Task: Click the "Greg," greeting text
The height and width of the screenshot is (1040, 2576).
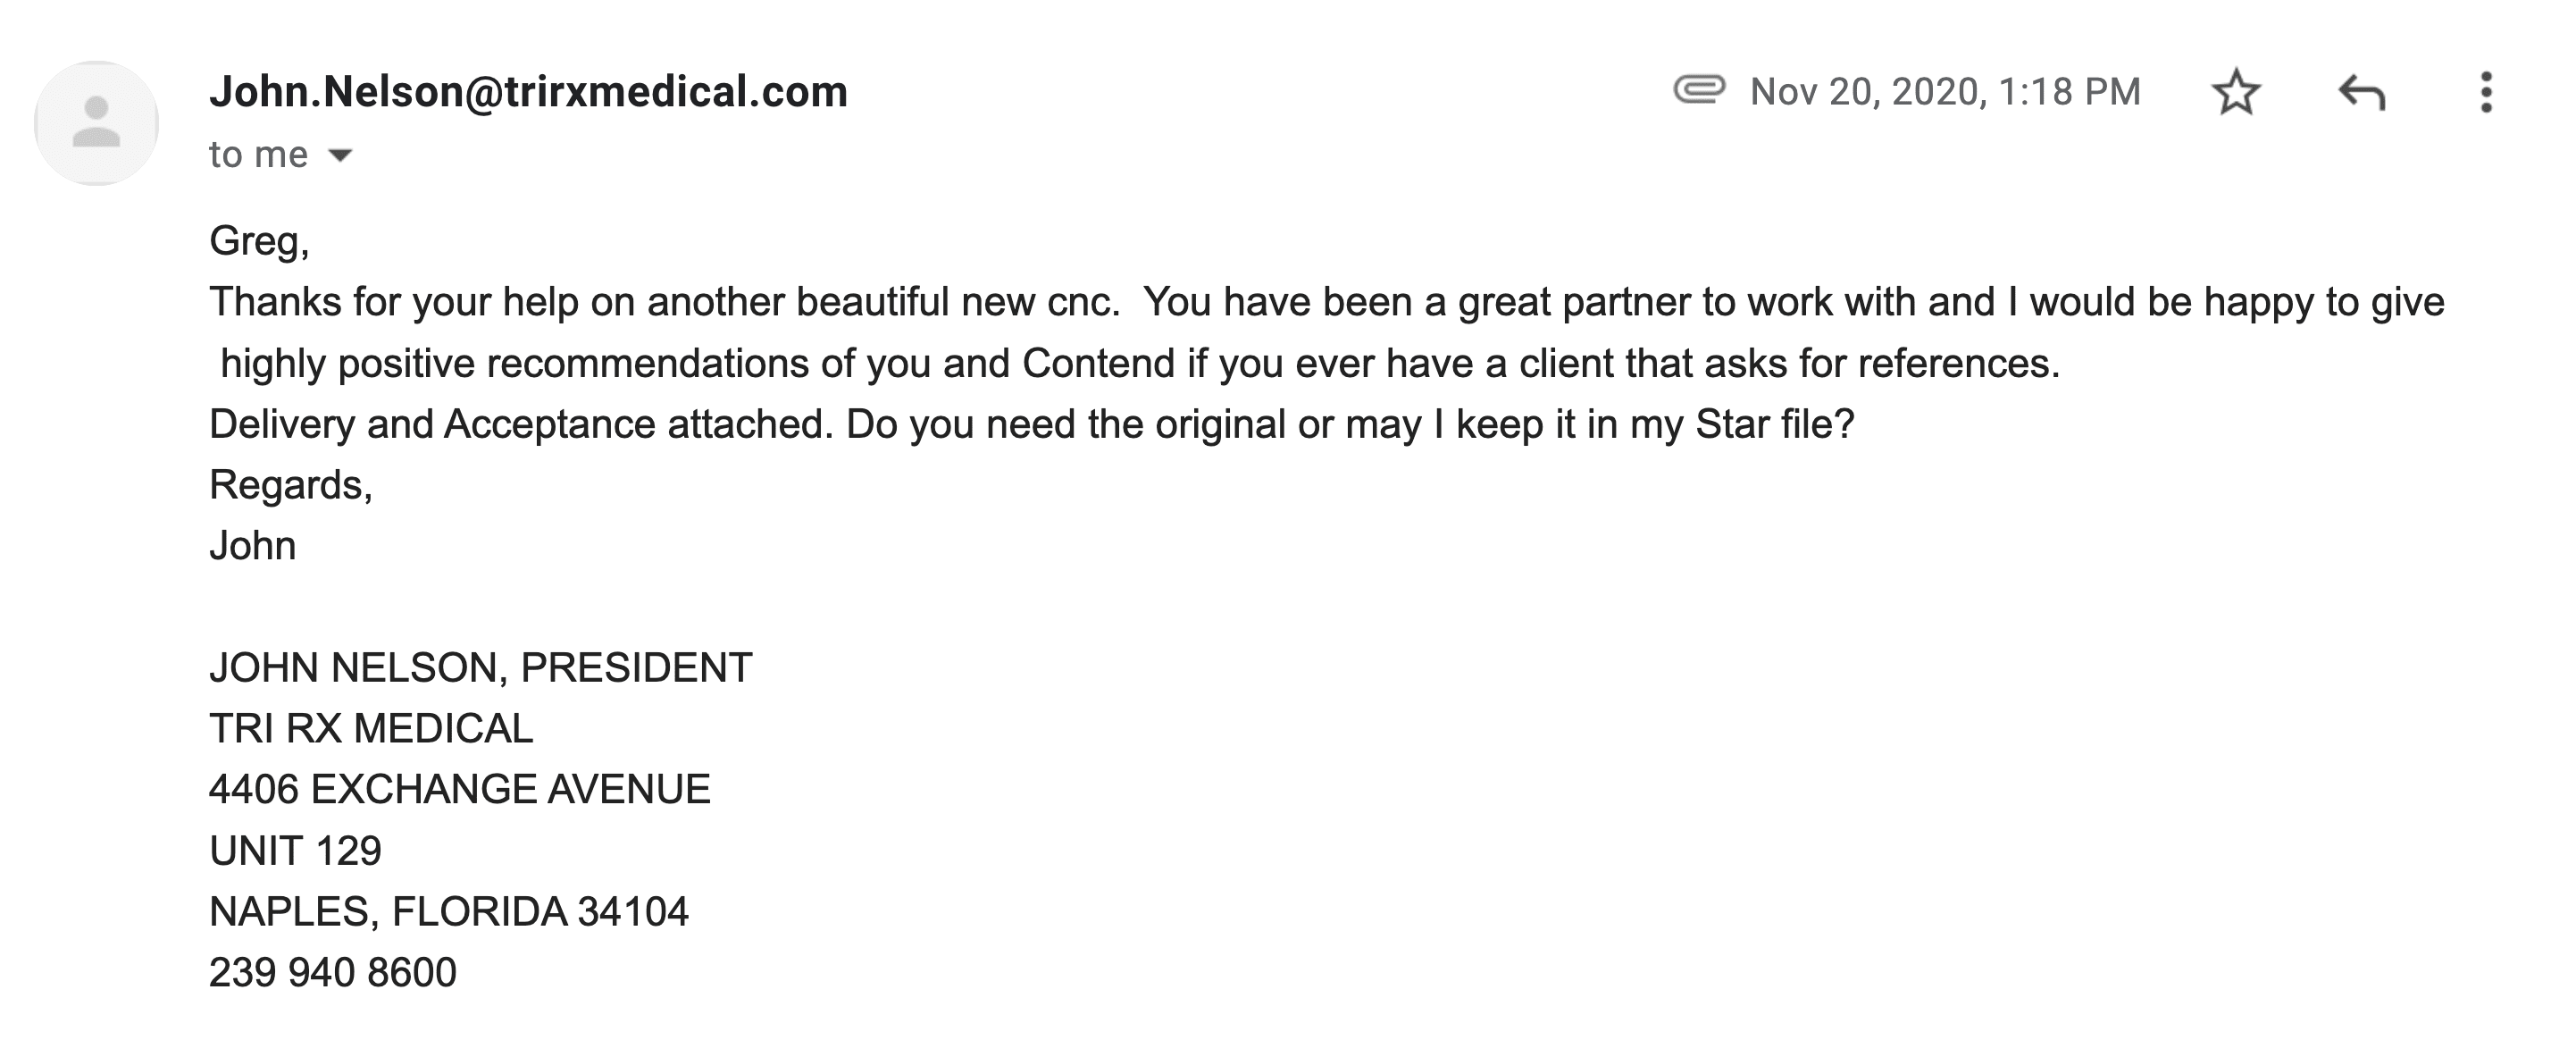Action: [259, 241]
